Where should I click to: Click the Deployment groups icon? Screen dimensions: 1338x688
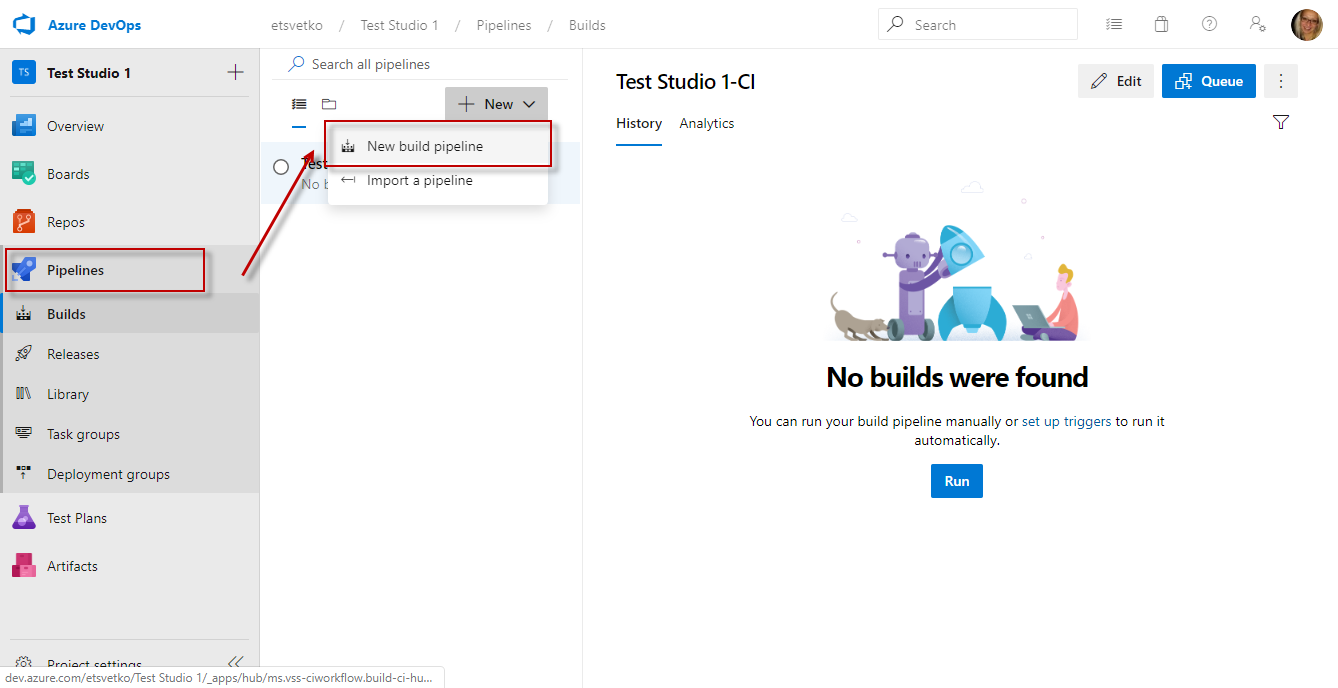tap(24, 474)
